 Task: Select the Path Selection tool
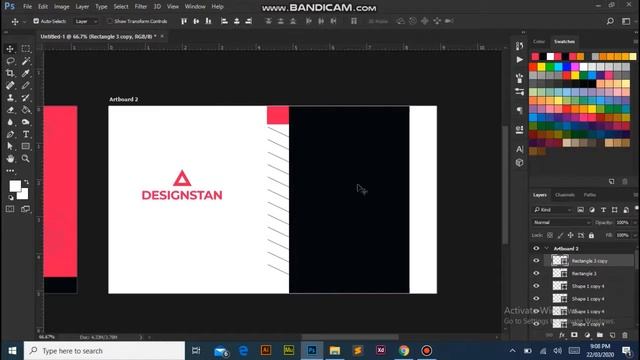click(10, 146)
